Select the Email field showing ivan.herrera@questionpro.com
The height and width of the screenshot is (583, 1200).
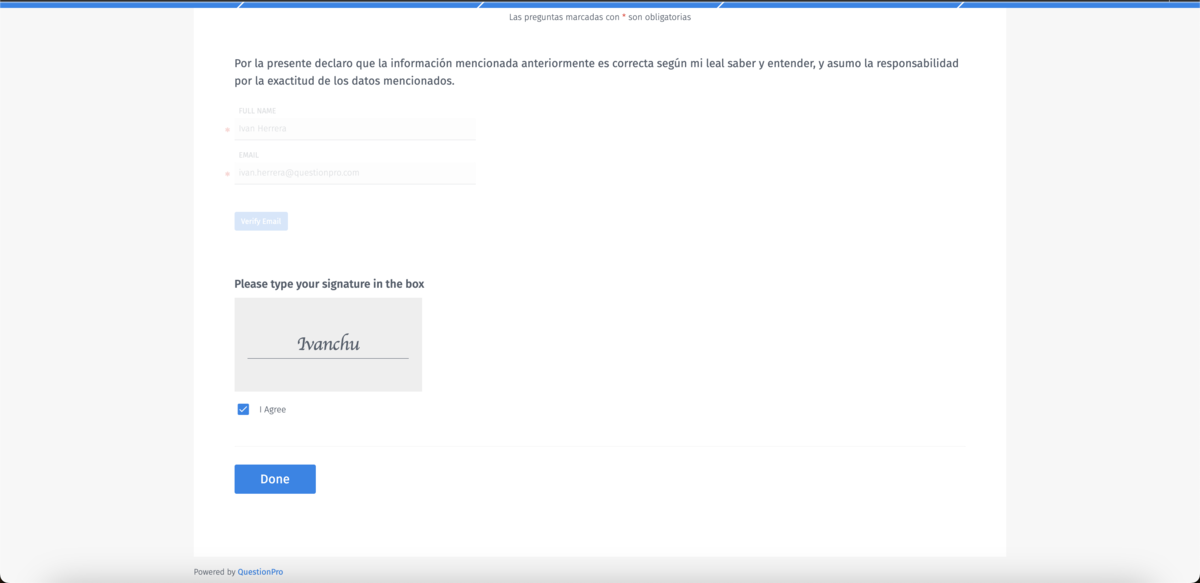pos(354,172)
